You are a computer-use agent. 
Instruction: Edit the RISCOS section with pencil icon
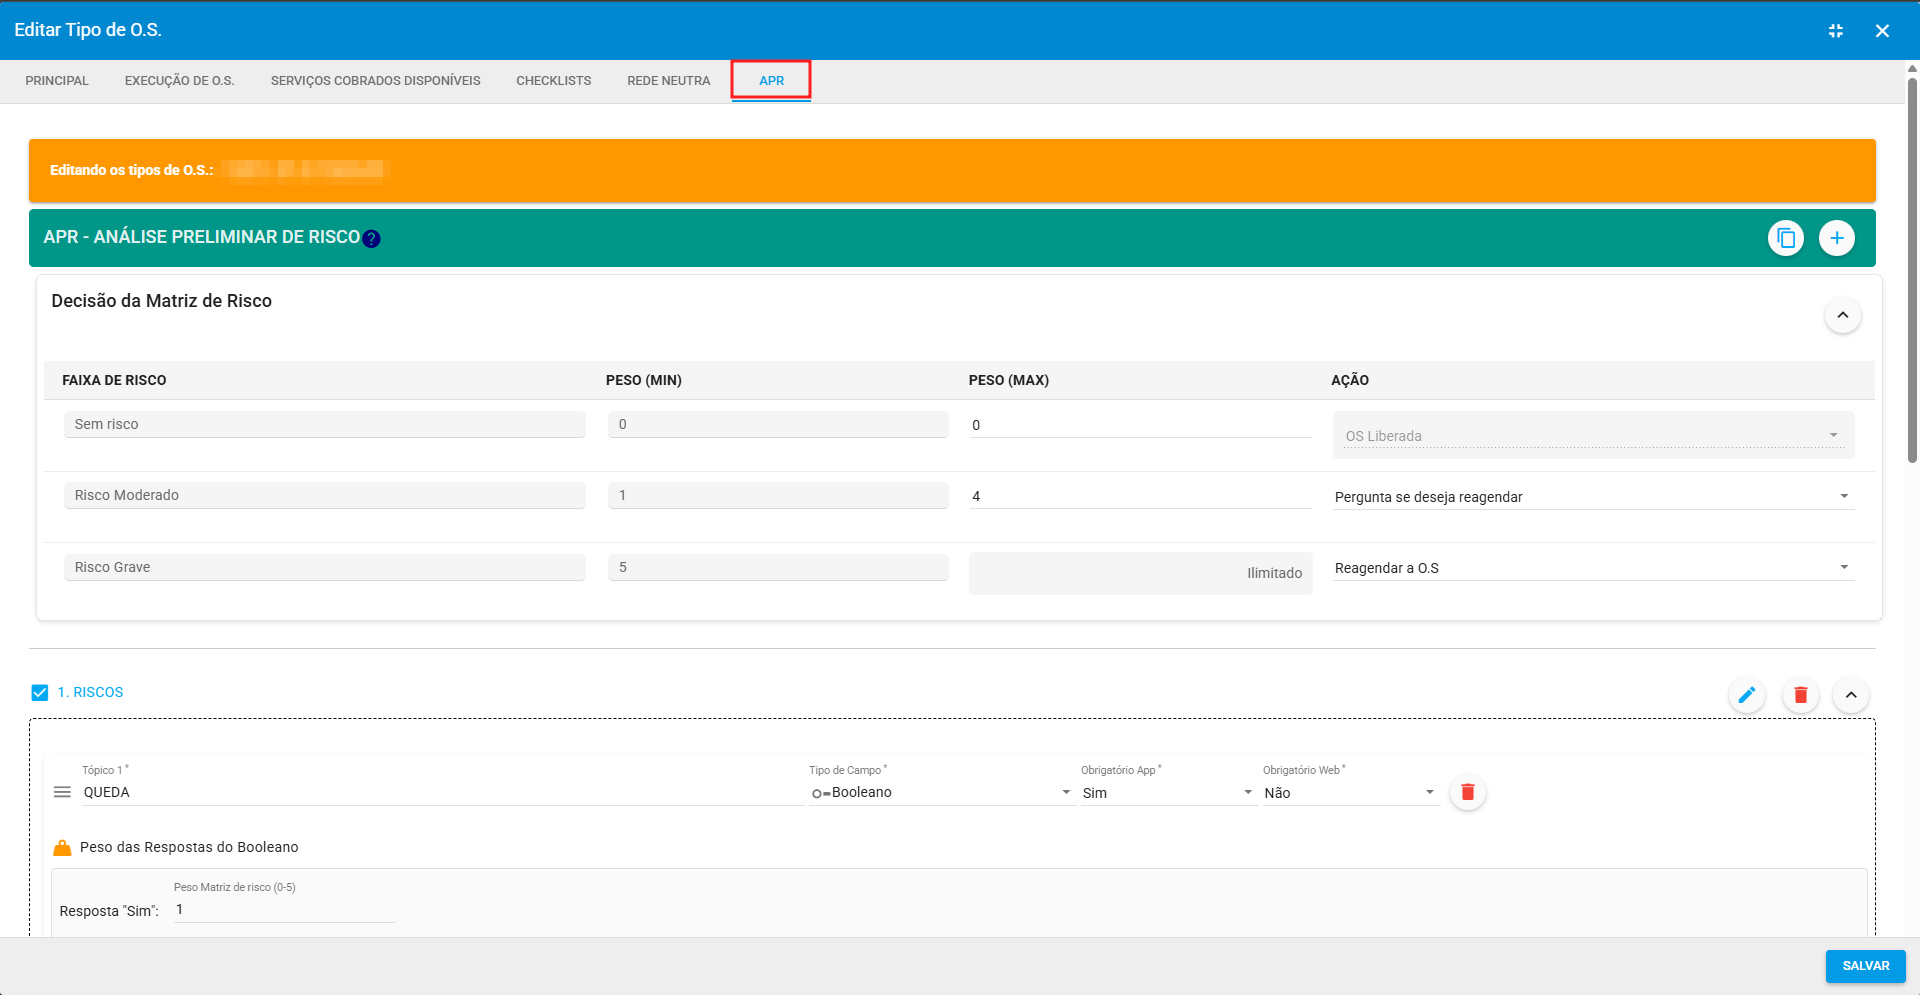click(x=1746, y=695)
